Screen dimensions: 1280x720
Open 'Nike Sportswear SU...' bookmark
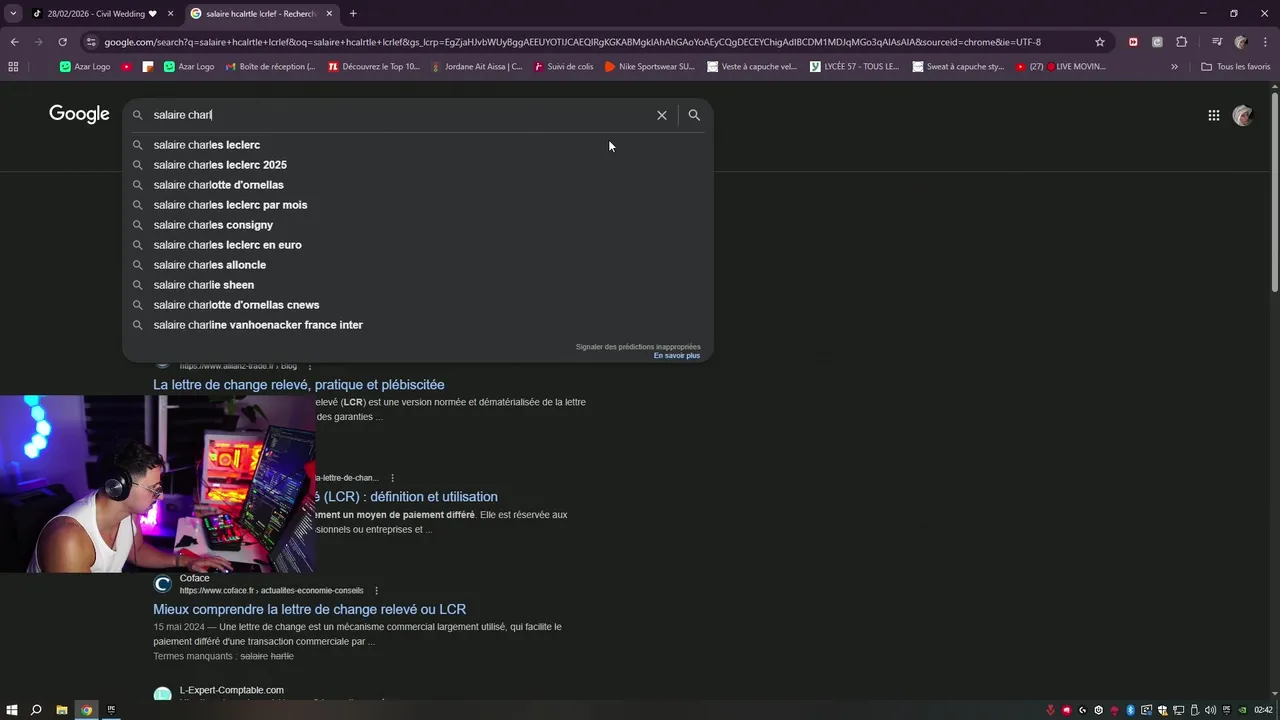650,67
